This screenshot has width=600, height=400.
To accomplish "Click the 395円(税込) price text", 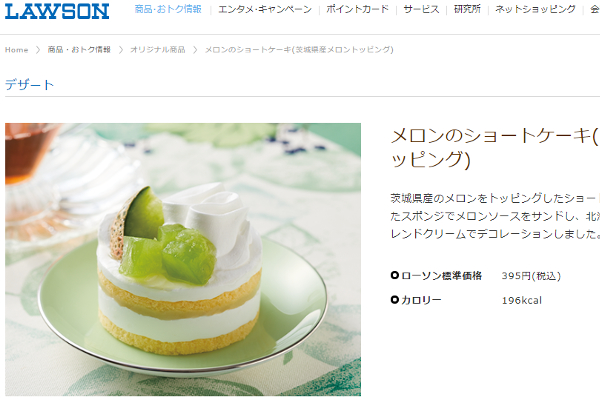I will click(x=531, y=276).
